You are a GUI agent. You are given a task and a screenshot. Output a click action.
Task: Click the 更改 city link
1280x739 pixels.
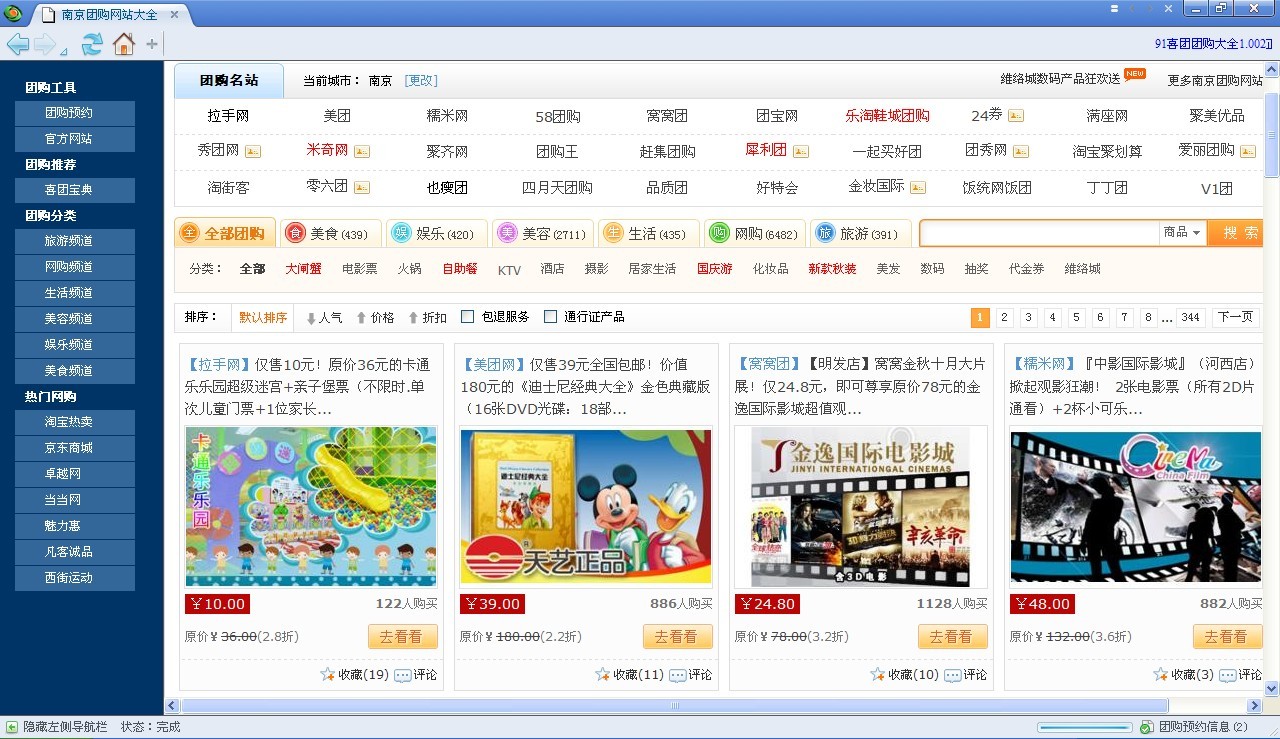tap(421, 81)
